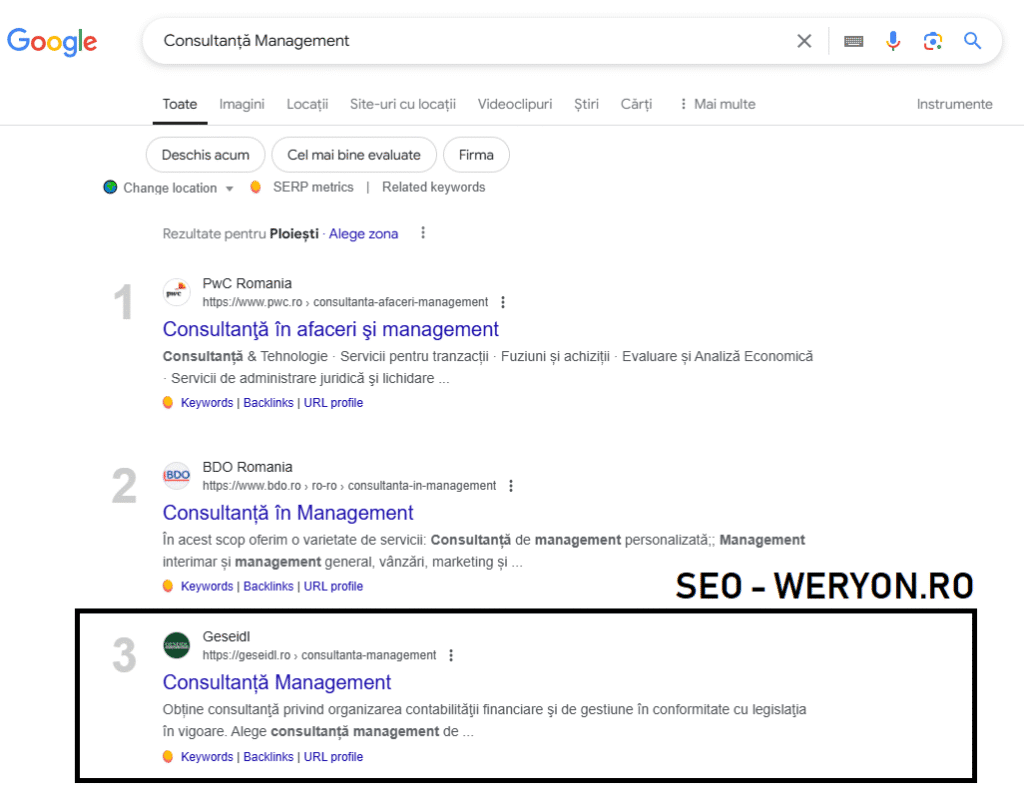
Task: Click the Alege zona link
Action: point(365,233)
